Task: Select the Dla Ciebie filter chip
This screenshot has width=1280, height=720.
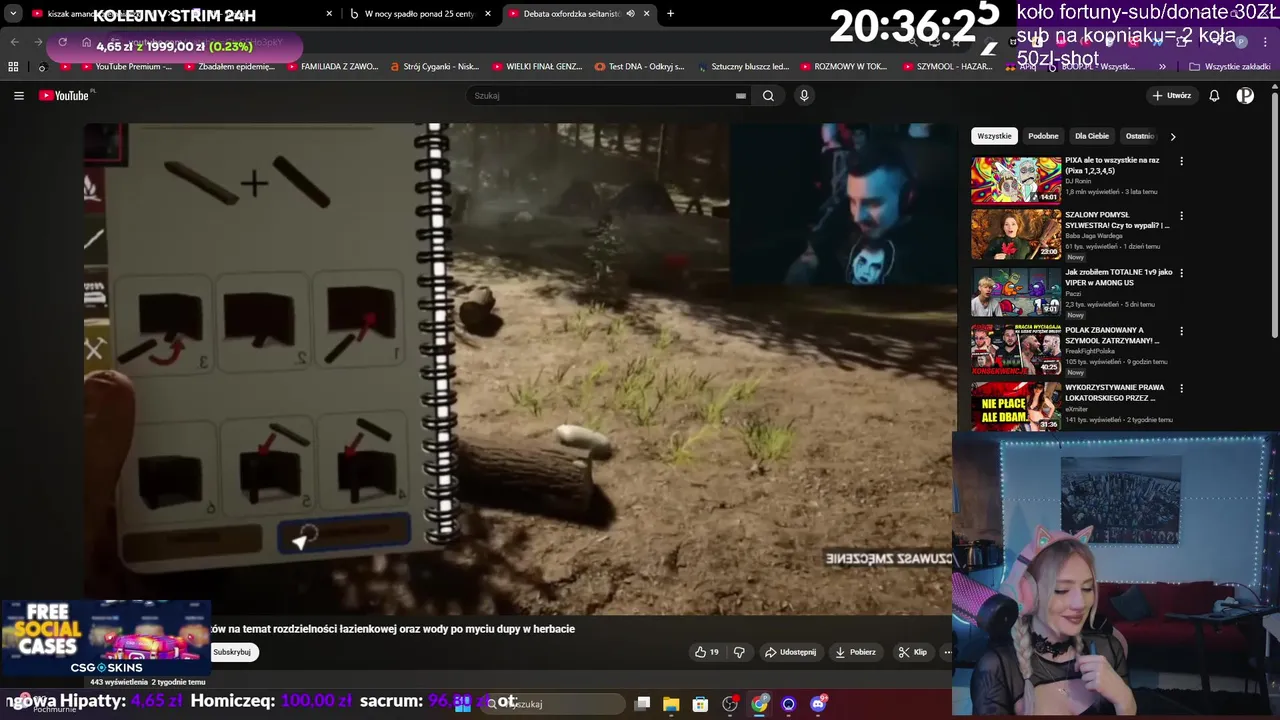Action: tap(1092, 136)
